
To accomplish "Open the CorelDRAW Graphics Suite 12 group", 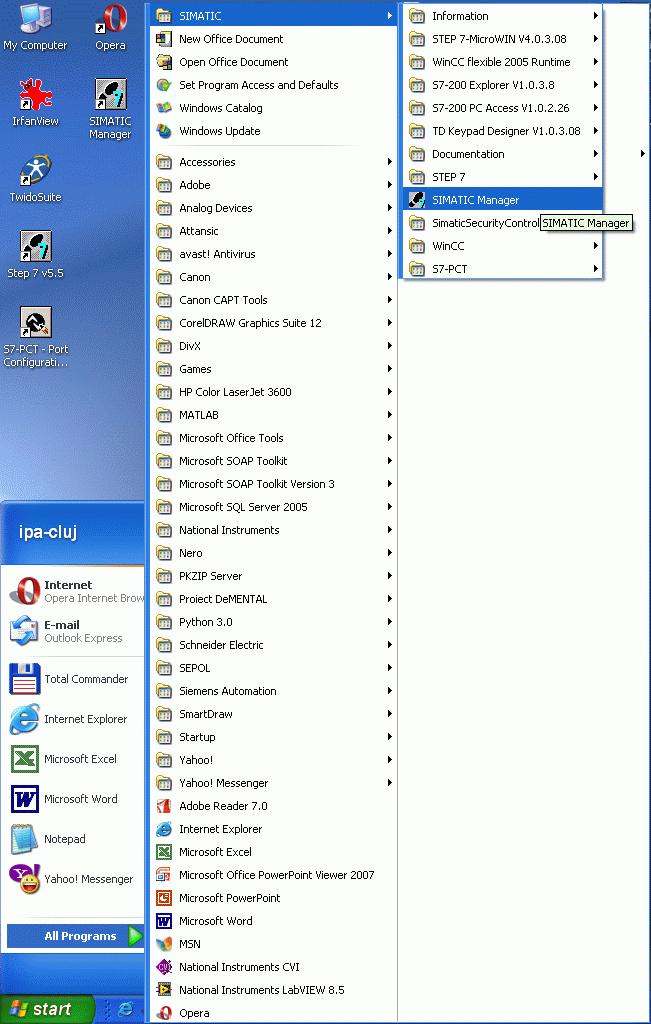I will click(x=273, y=323).
